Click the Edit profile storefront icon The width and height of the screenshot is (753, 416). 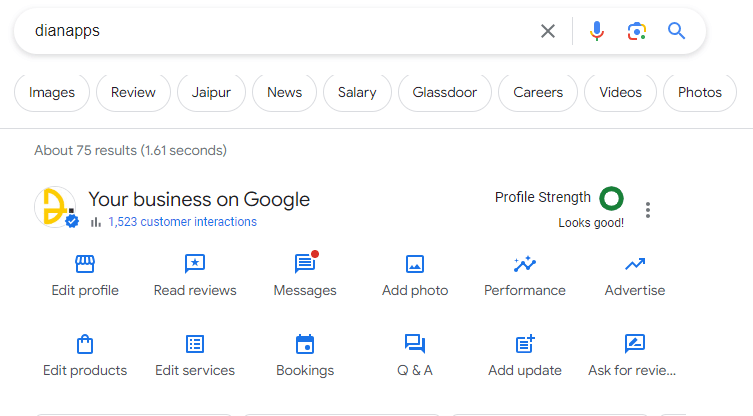coord(85,264)
